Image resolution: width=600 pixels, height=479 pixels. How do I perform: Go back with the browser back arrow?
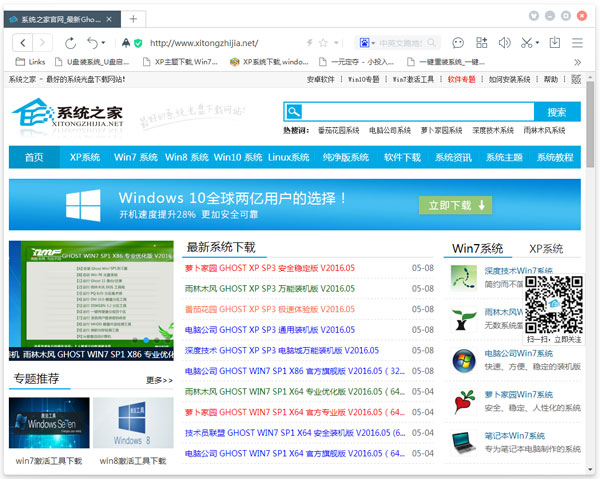pos(23,43)
